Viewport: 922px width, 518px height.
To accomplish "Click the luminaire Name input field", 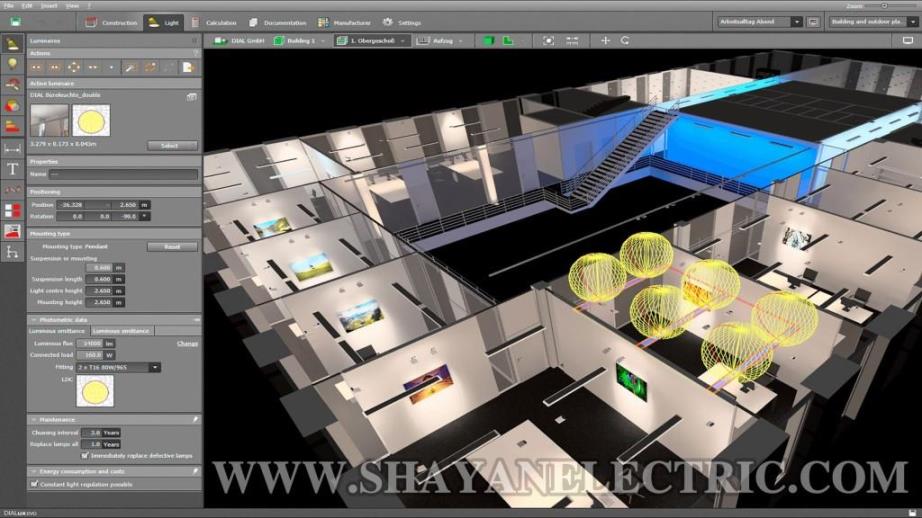I will tap(123, 175).
